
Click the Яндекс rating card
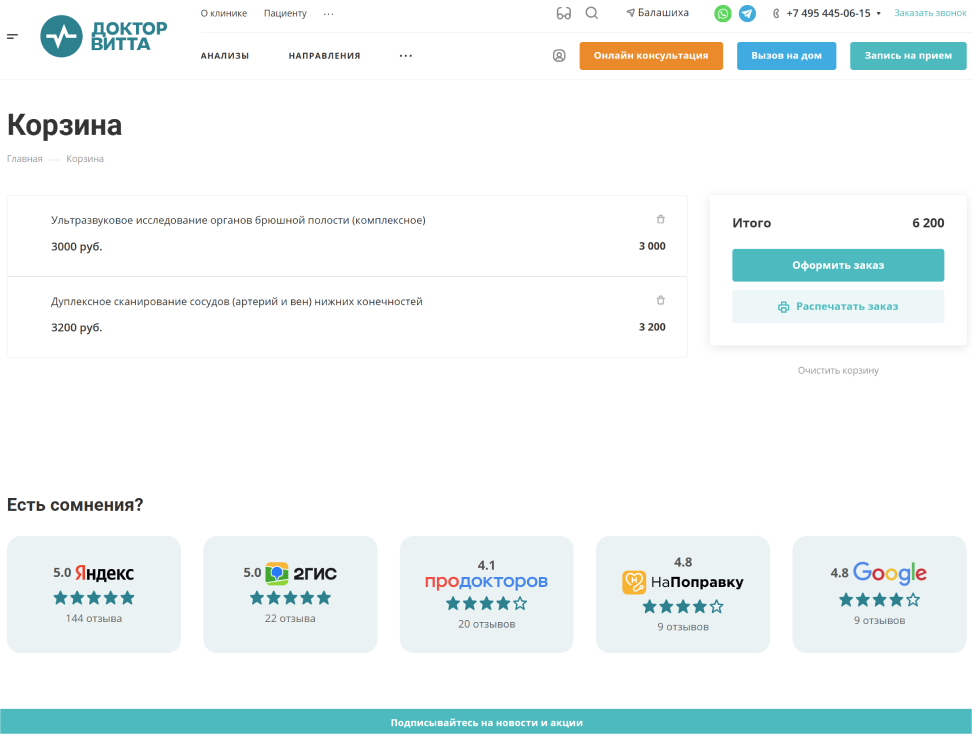tap(94, 595)
